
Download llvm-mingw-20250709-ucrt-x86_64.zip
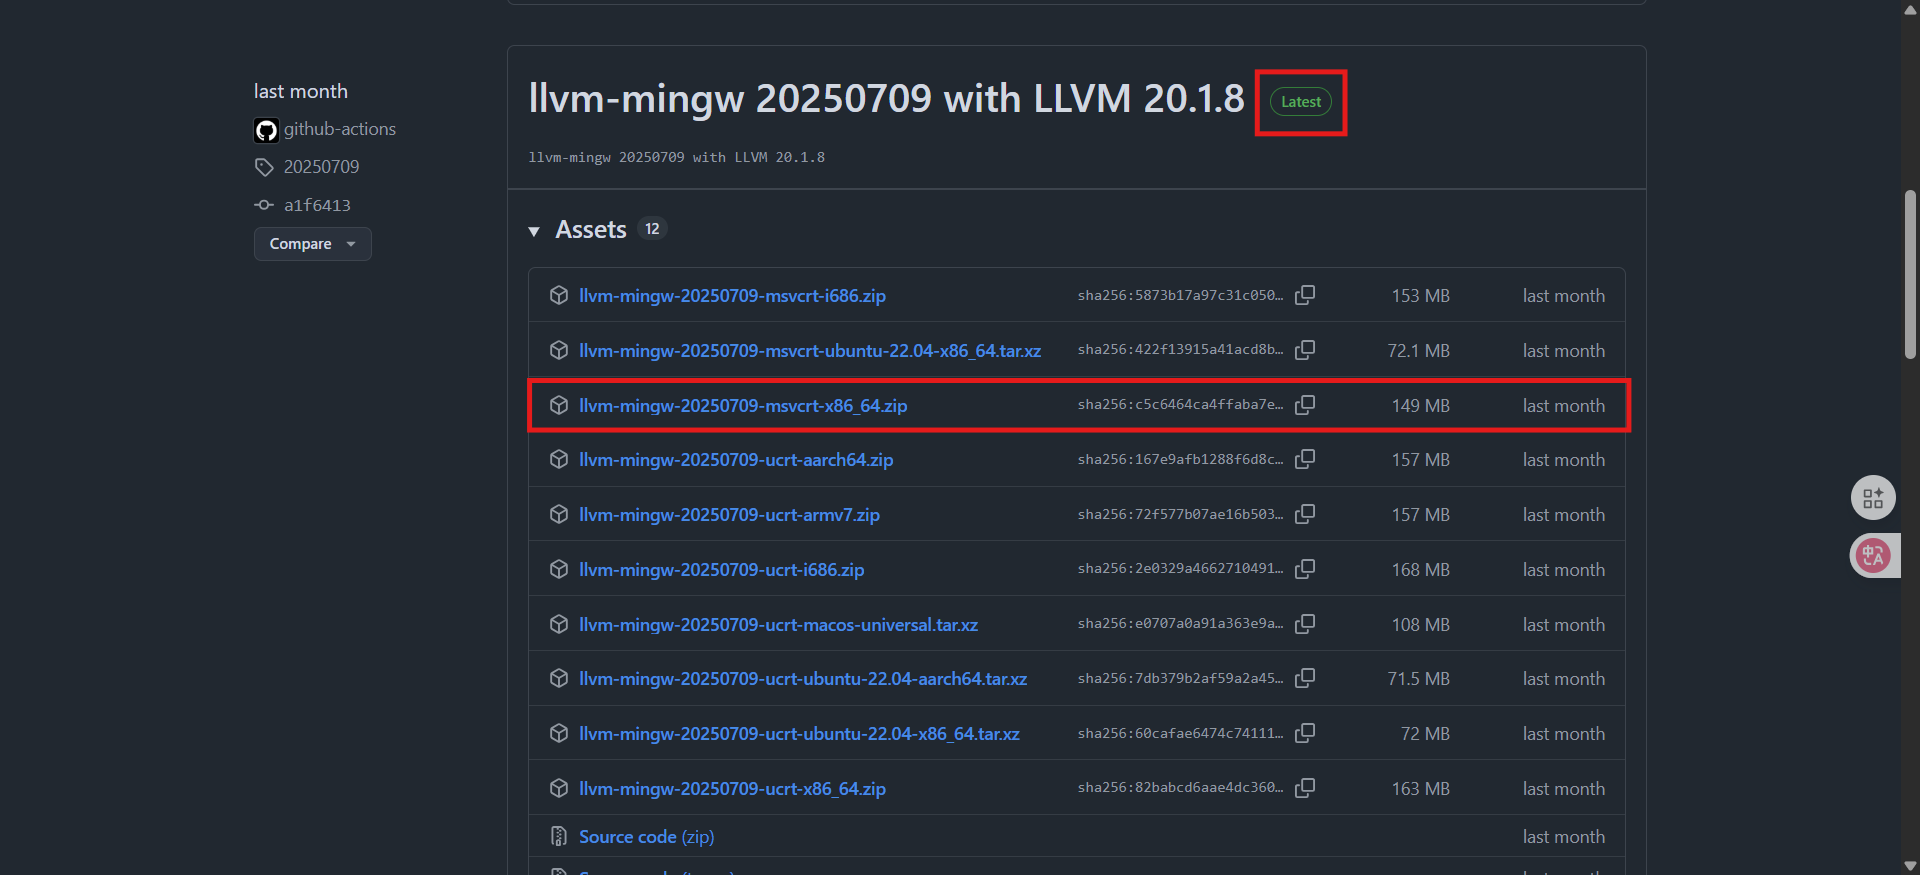[732, 788]
